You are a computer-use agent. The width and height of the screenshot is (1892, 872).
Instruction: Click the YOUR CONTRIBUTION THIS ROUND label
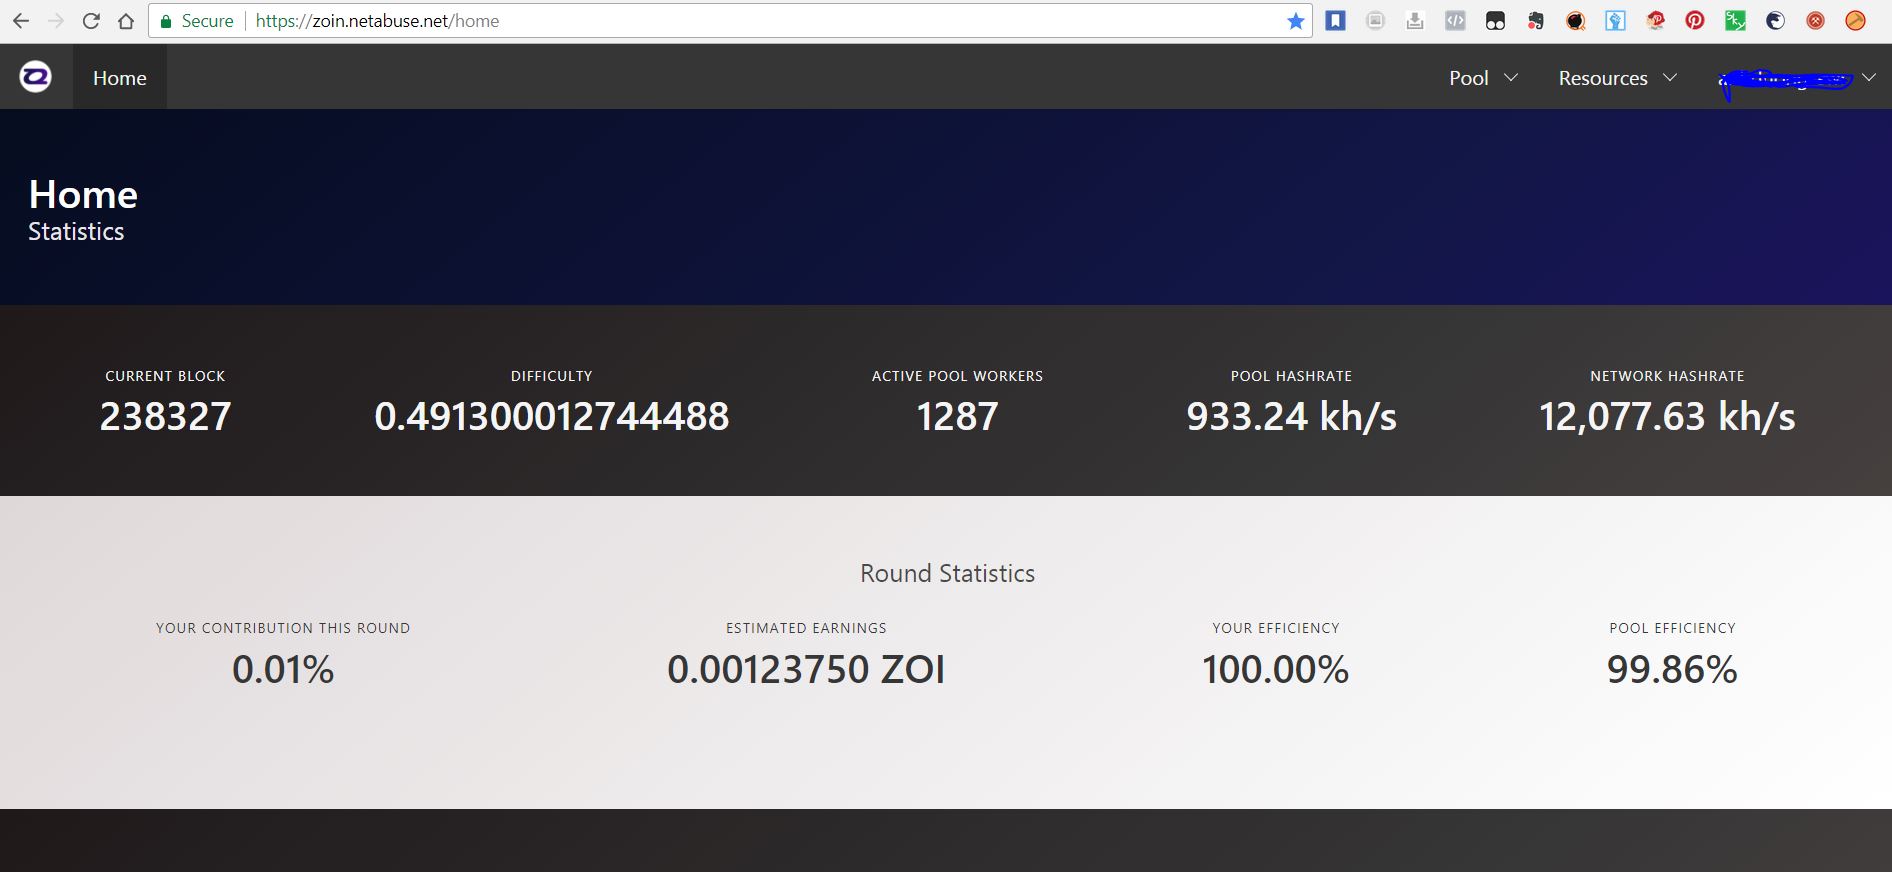click(283, 628)
